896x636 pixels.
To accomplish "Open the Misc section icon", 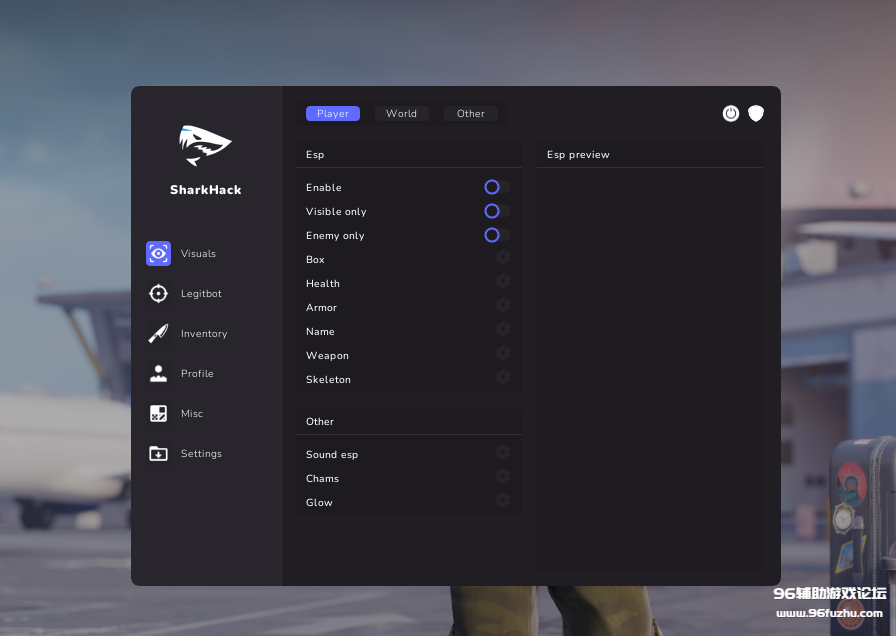I will click(158, 413).
